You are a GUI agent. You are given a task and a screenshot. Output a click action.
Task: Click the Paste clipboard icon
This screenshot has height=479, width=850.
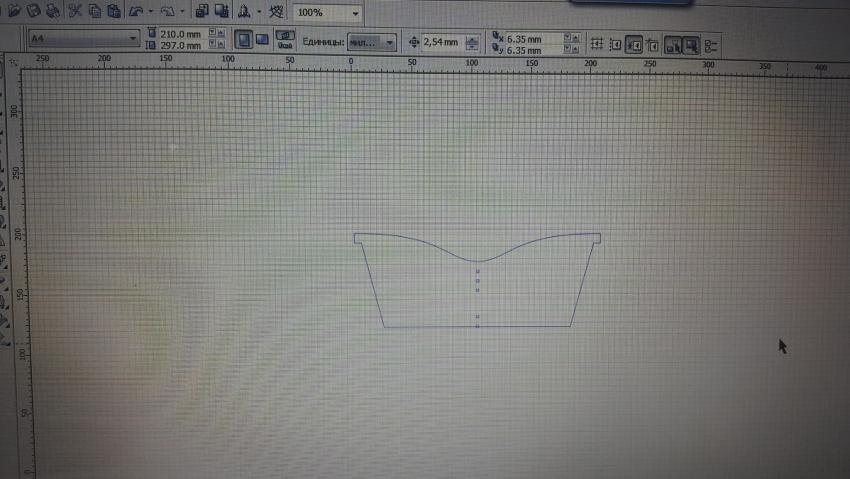[x=114, y=12]
